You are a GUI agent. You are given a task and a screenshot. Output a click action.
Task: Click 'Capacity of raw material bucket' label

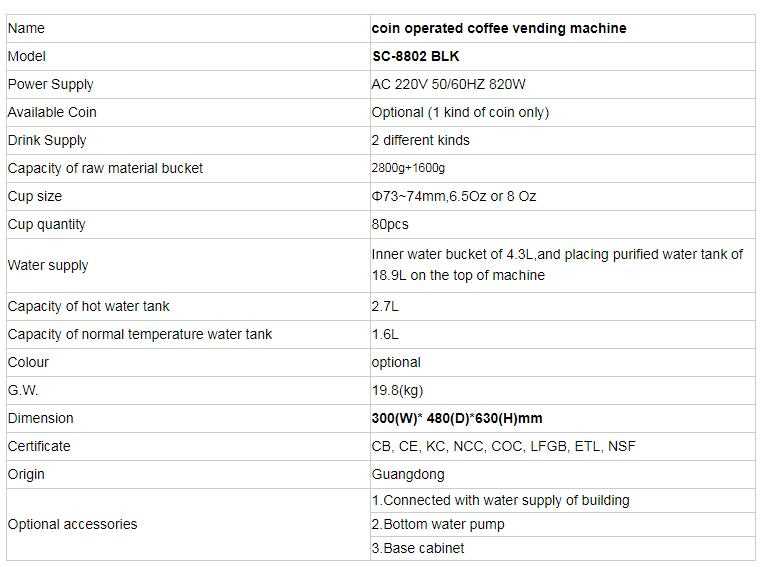[x=105, y=168]
